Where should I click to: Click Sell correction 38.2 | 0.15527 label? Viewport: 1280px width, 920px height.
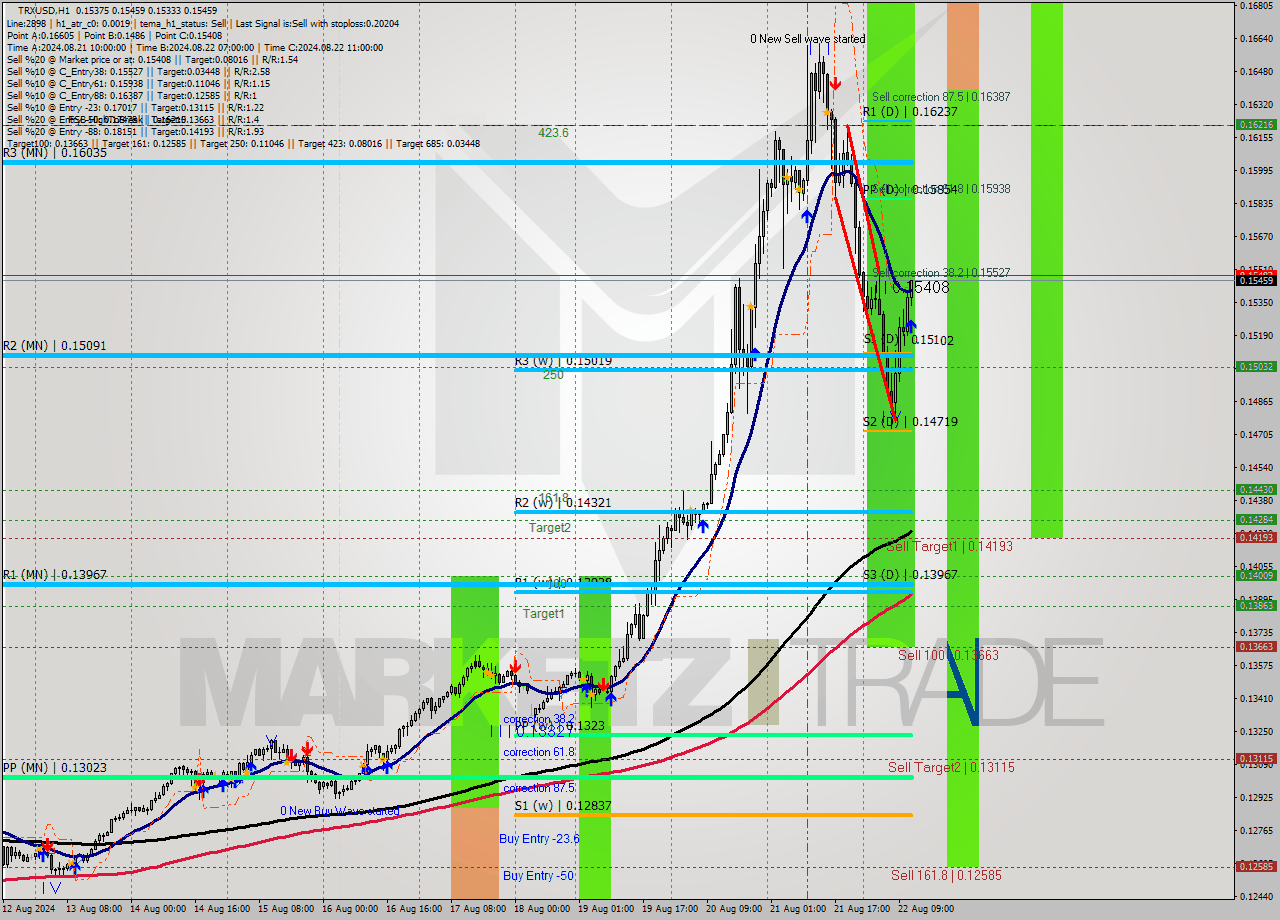pyautogui.click(x=941, y=272)
